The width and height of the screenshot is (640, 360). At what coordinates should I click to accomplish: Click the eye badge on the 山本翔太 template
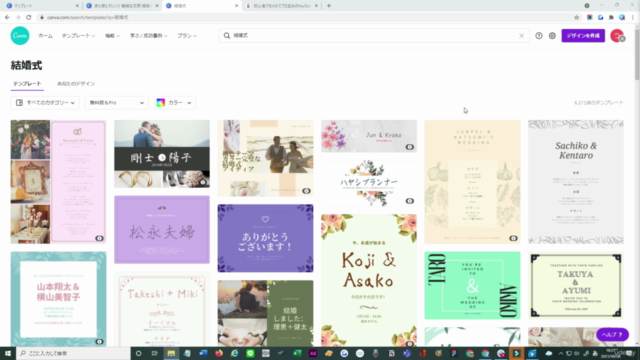tap(99, 342)
